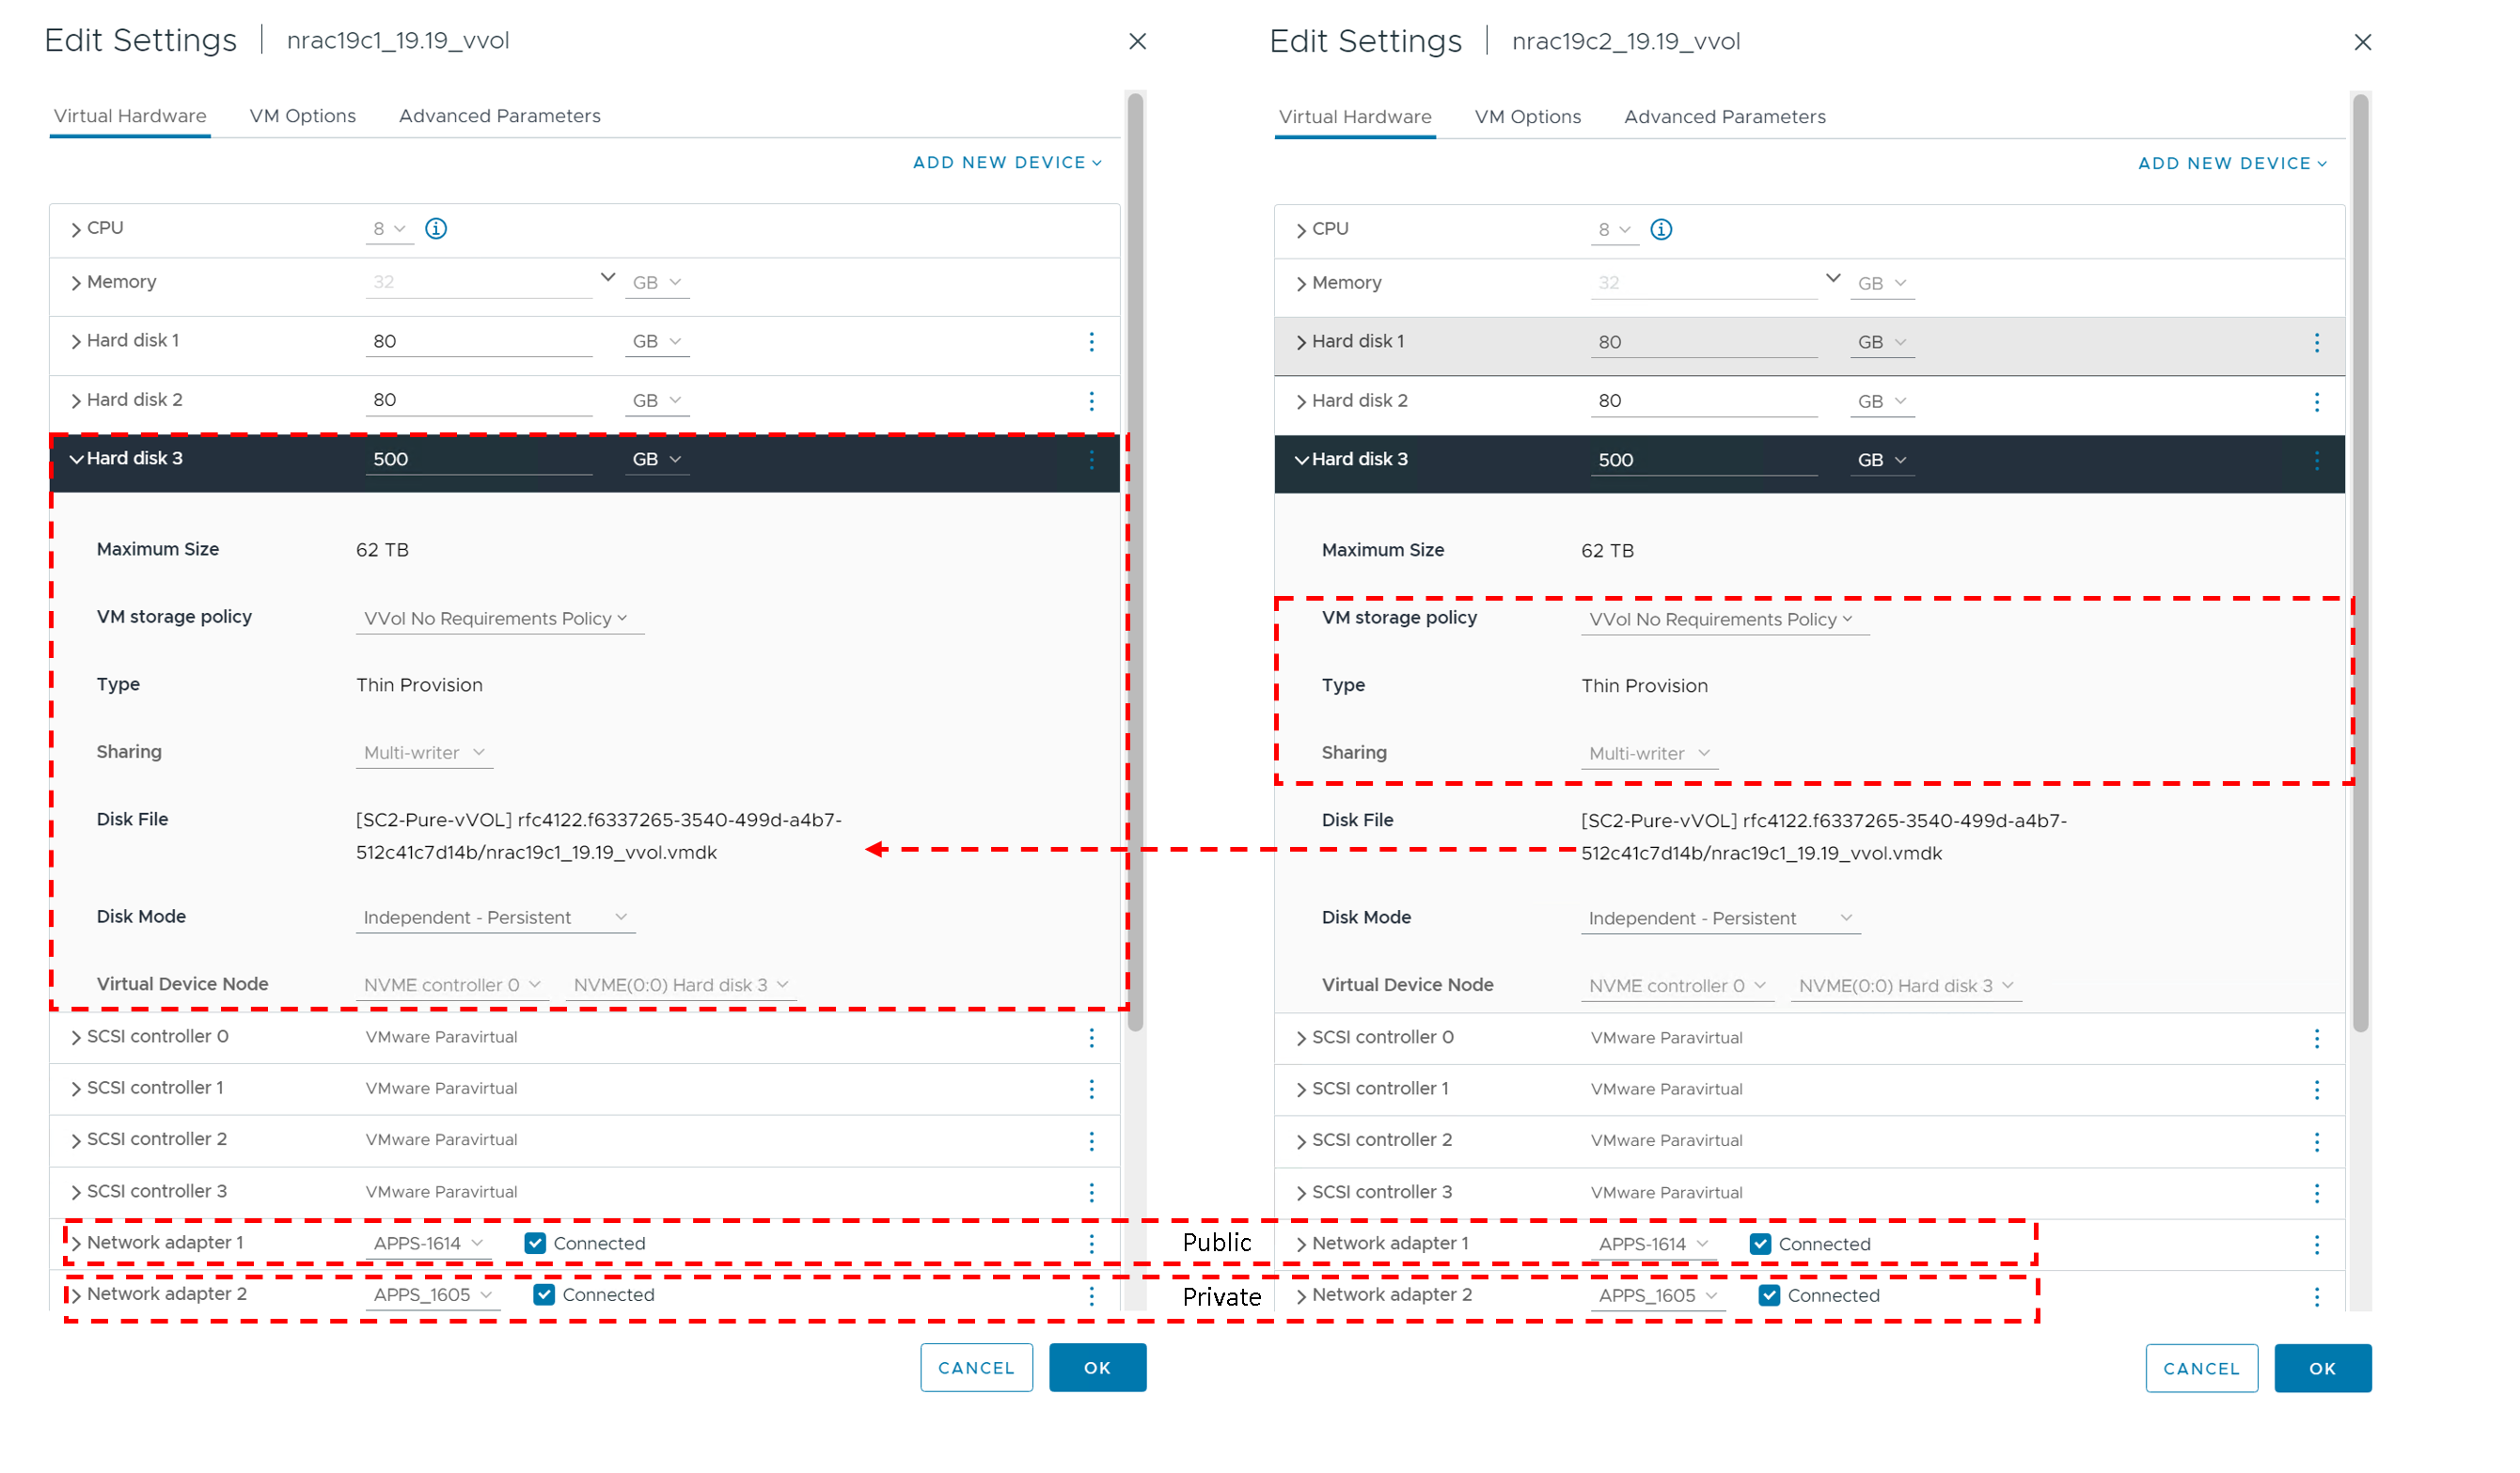
Task: Expand SCSI controller 1 row in nrac19c1 panel
Action: [76, 1089]
